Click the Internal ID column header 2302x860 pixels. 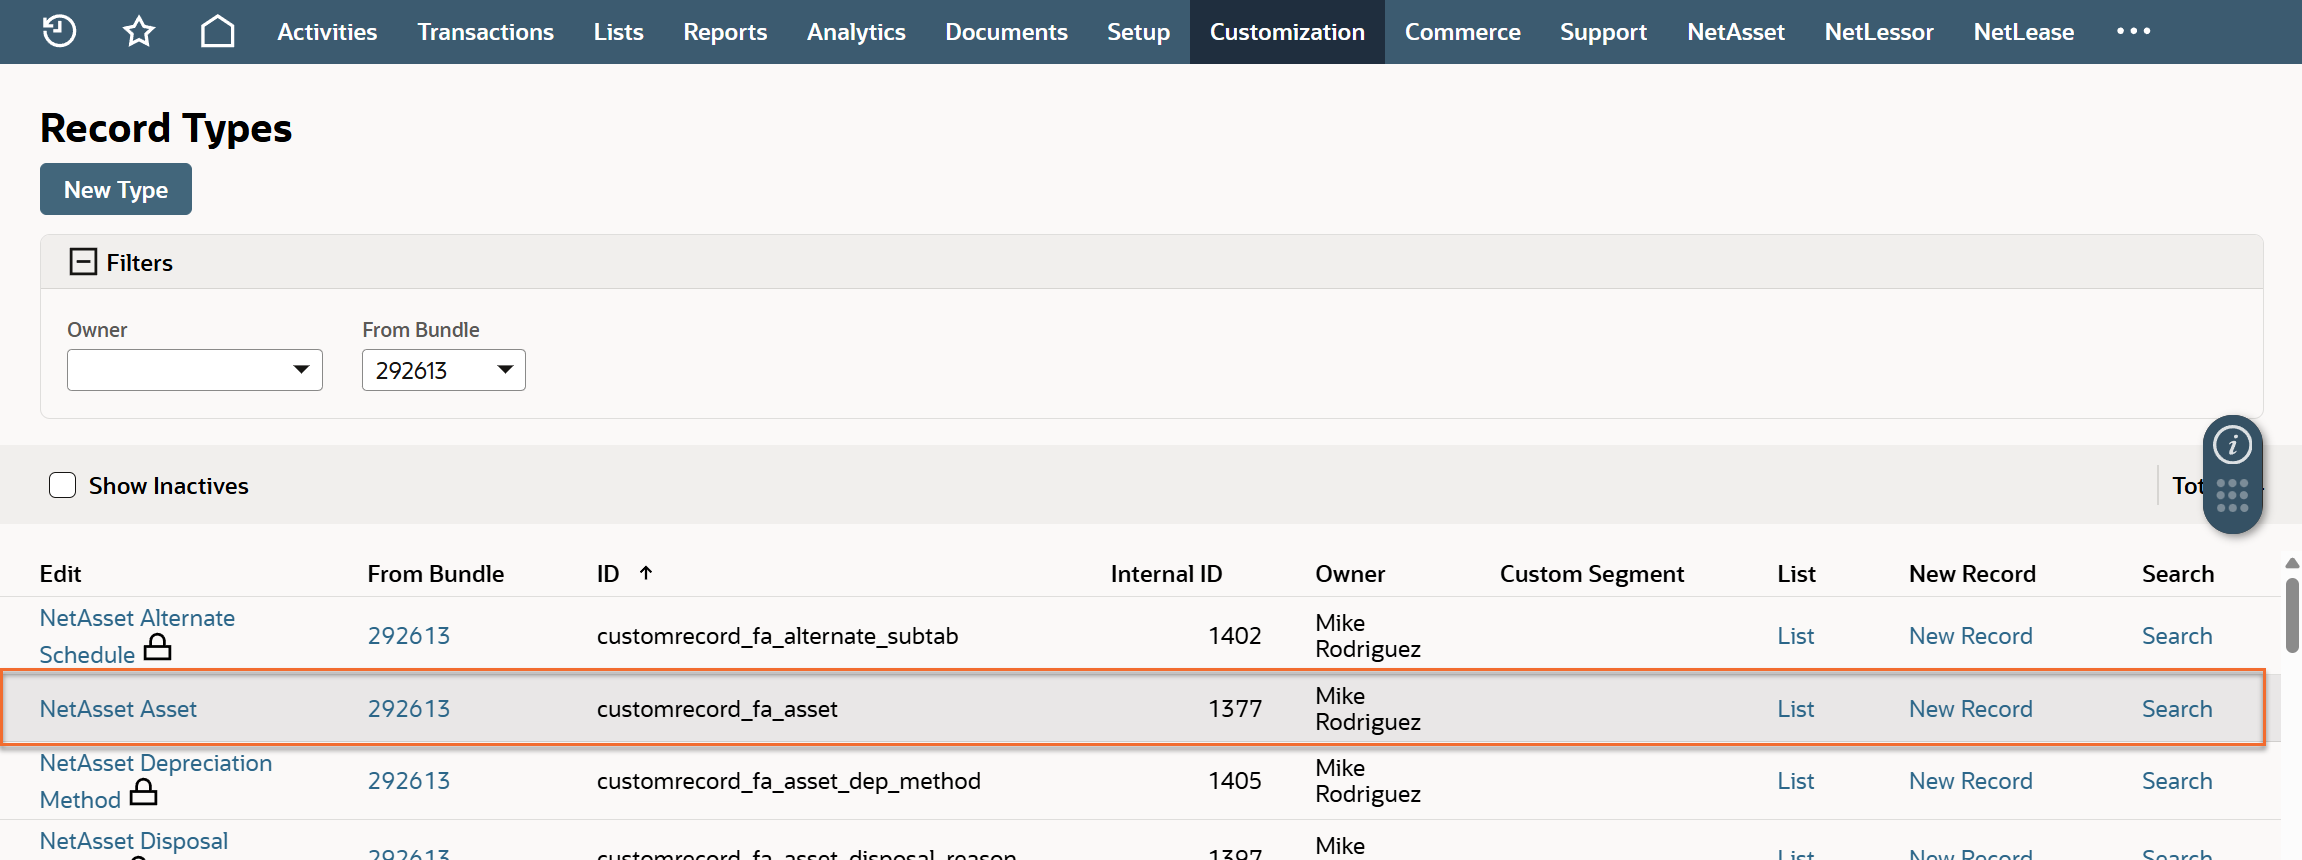click(x=1166, y=574)
